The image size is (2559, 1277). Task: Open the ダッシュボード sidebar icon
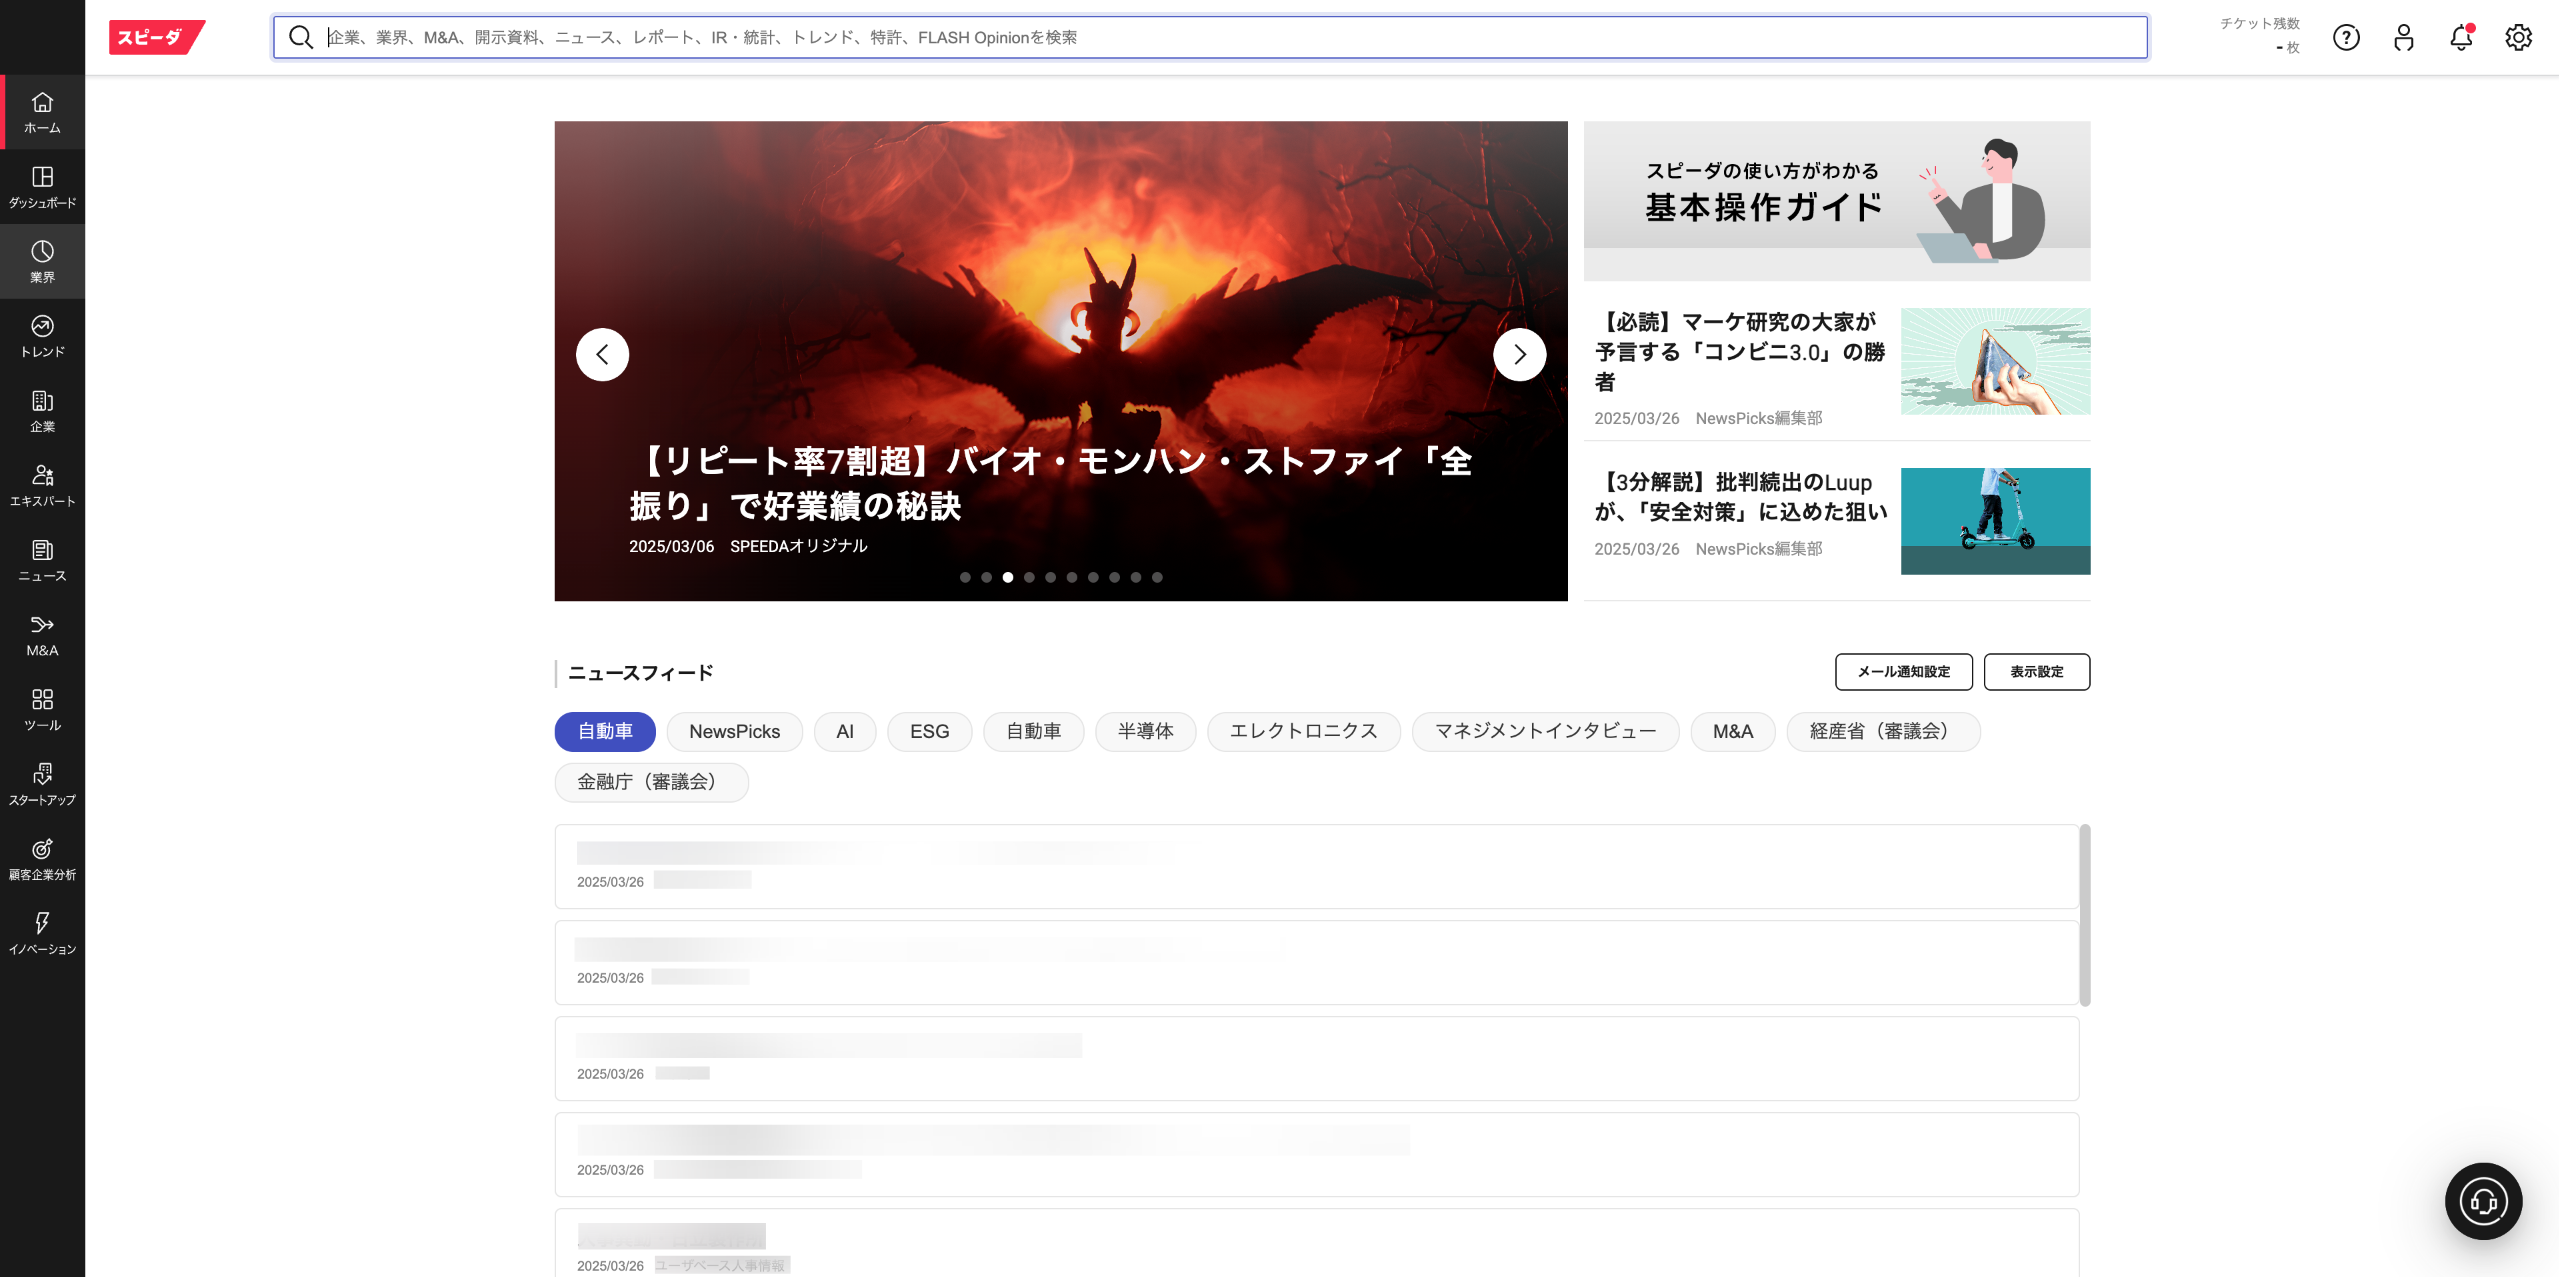click(42, 187)
